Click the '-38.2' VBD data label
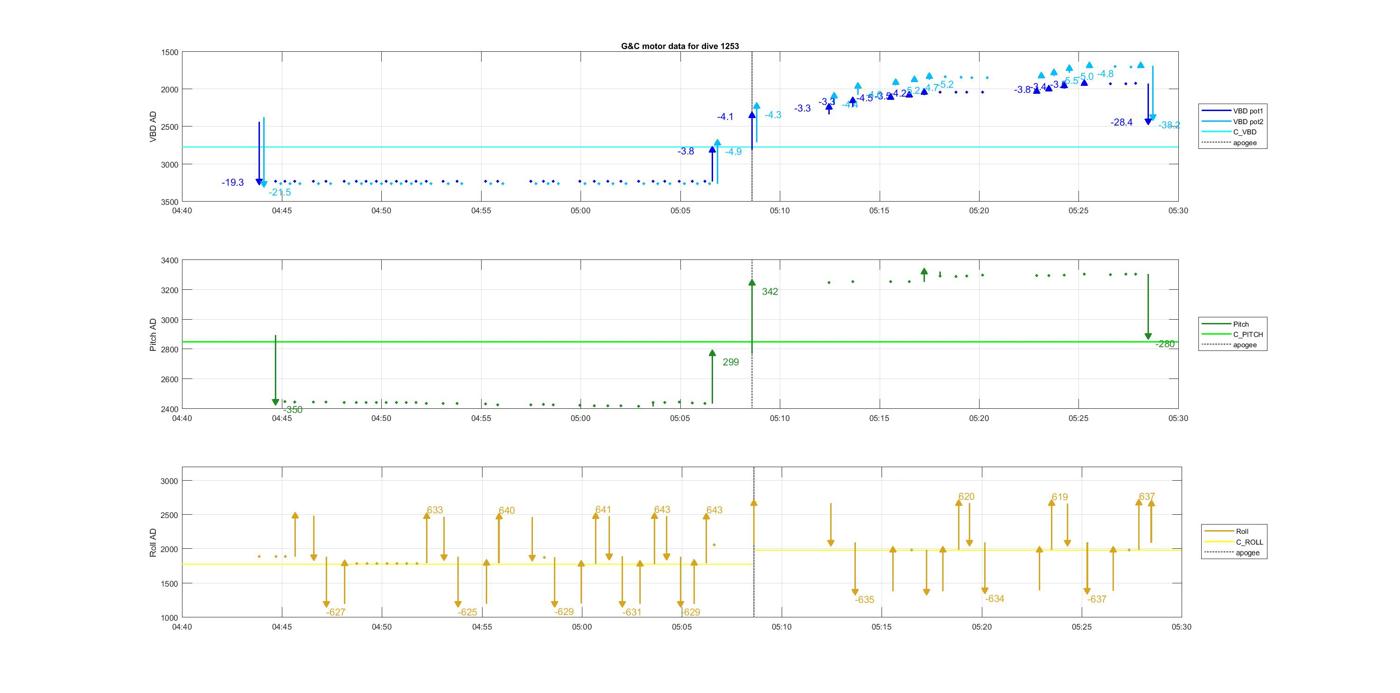This screenshot has width=1400, height=693. click(1169, 126)
